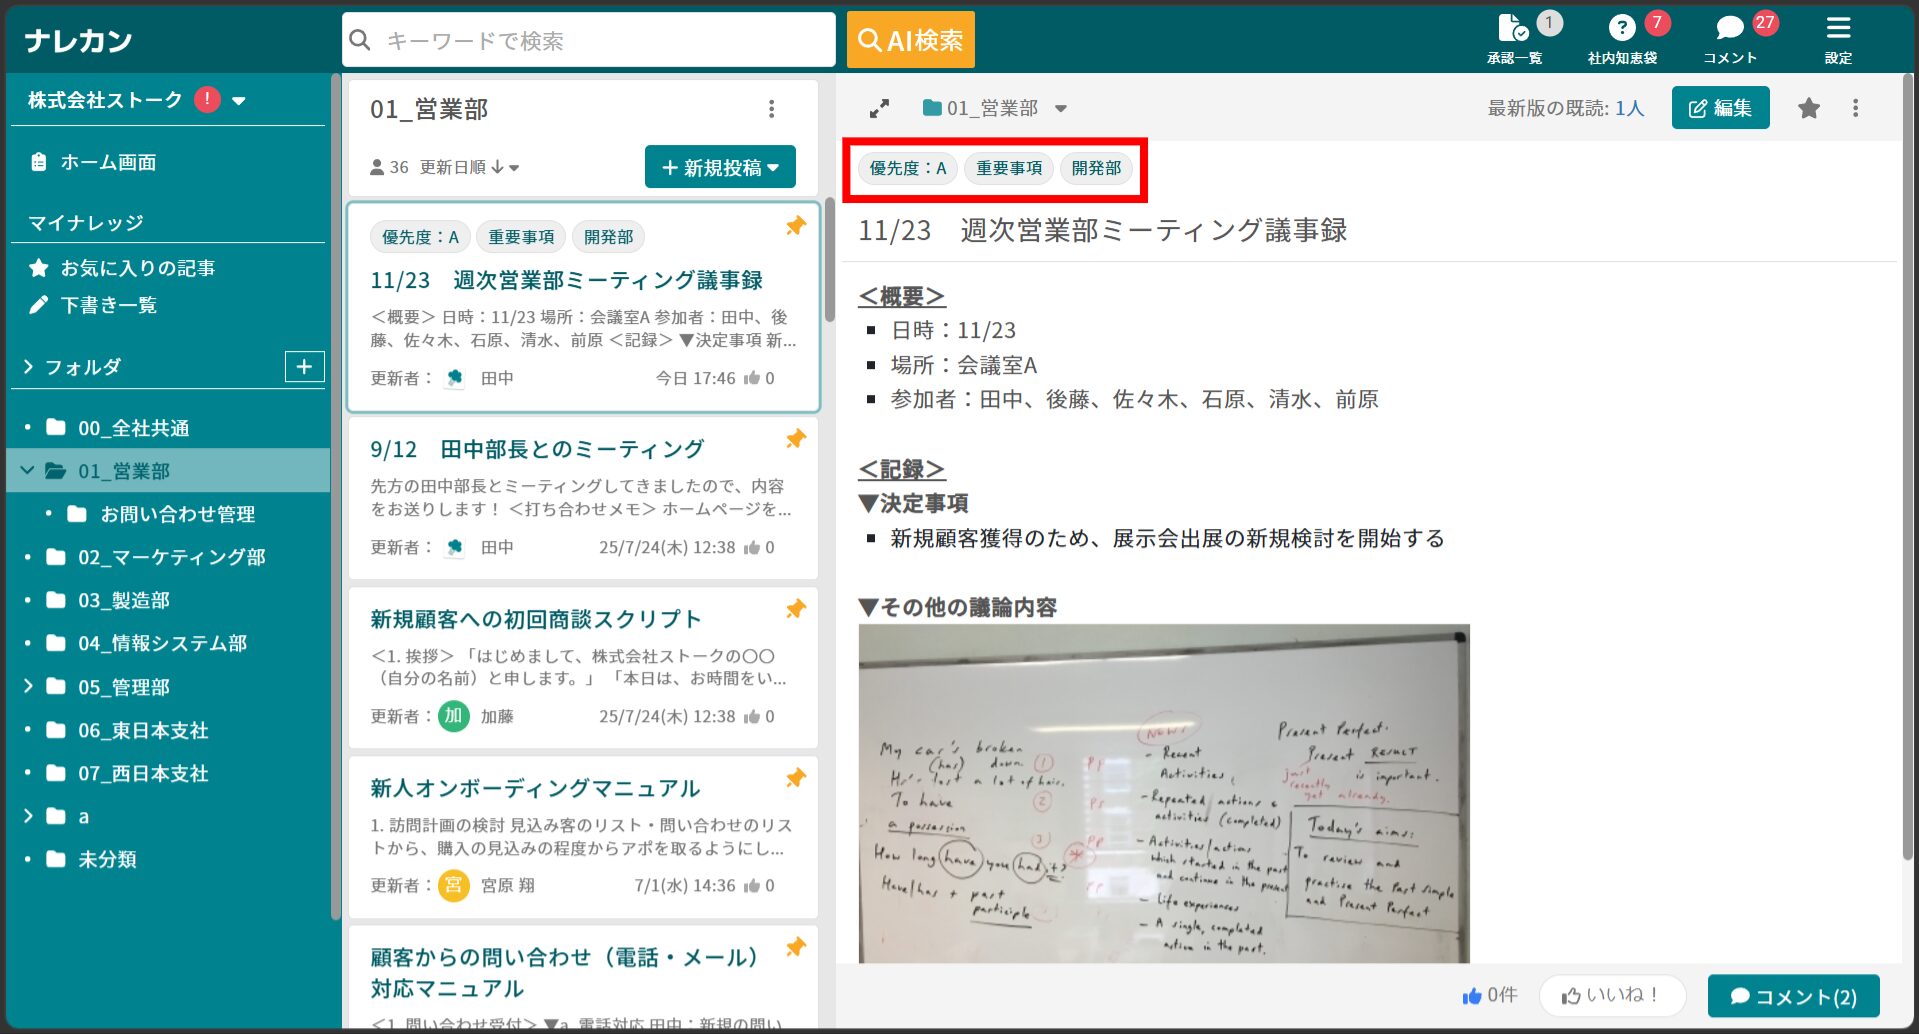Click the 優先度:A tag in article view

pos(907,168)
